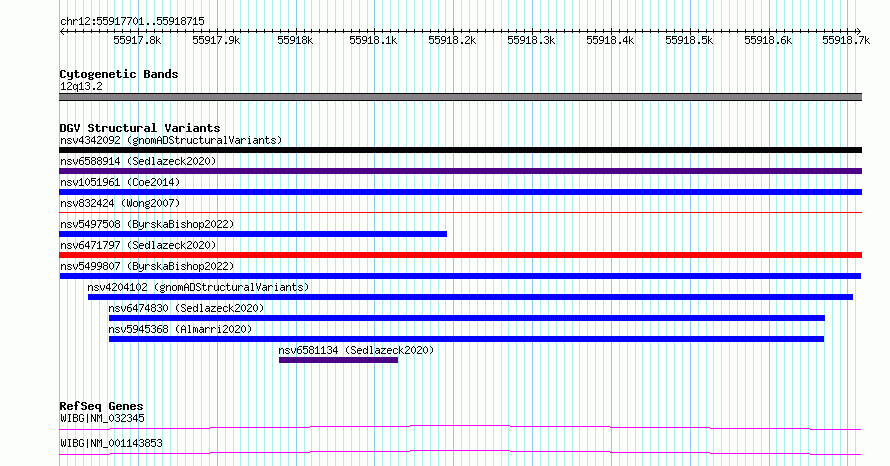890x466 pixels.
Task: Open the nsv6581134 Sedlazeck2020 label
Action: (356, 350)
